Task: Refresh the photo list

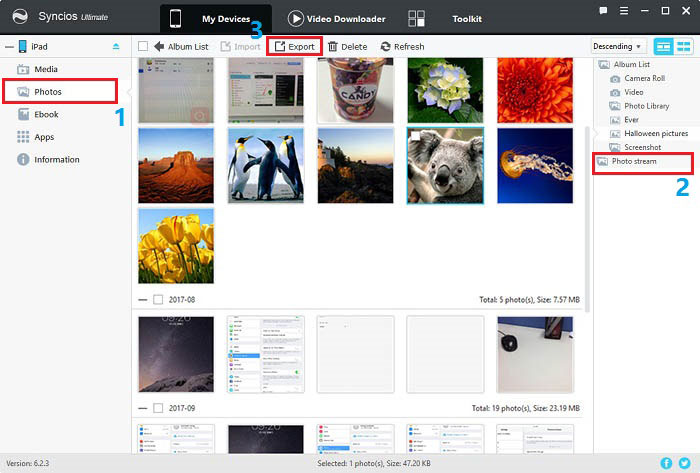Action: pos(402,46)
